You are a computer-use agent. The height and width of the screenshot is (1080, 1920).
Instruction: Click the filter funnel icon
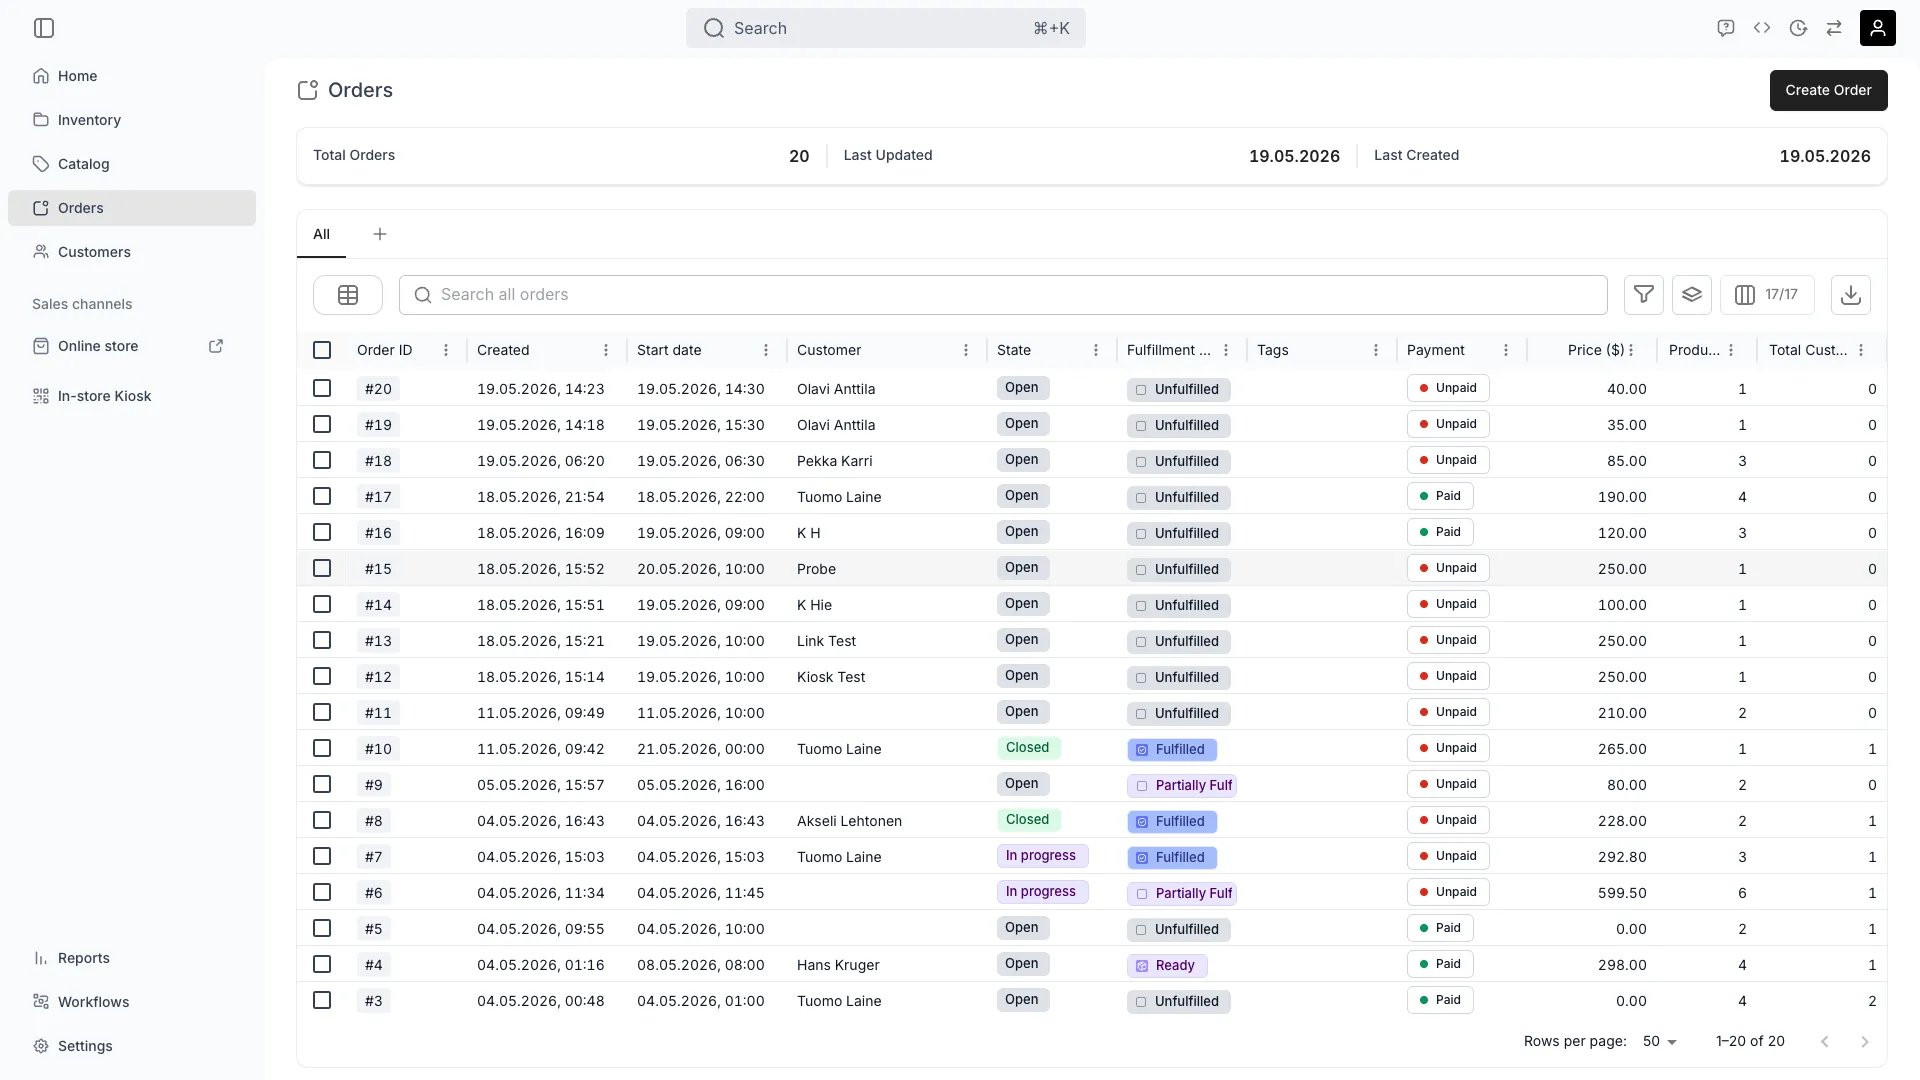1643,295
